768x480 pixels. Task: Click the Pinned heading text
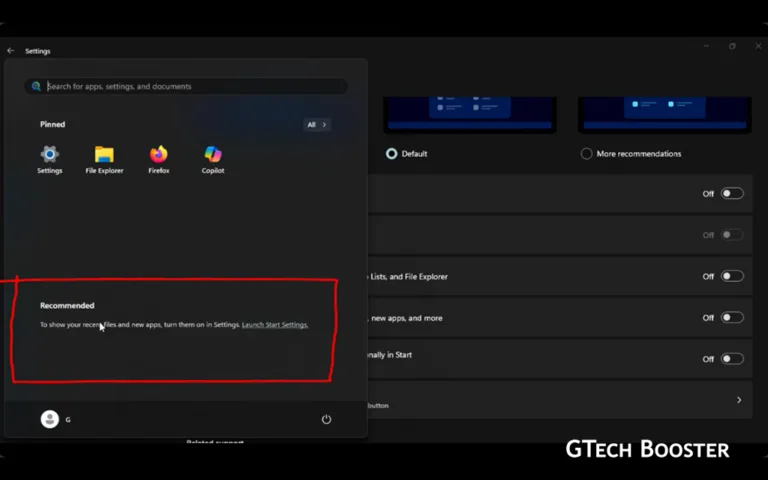click(52, 124)
